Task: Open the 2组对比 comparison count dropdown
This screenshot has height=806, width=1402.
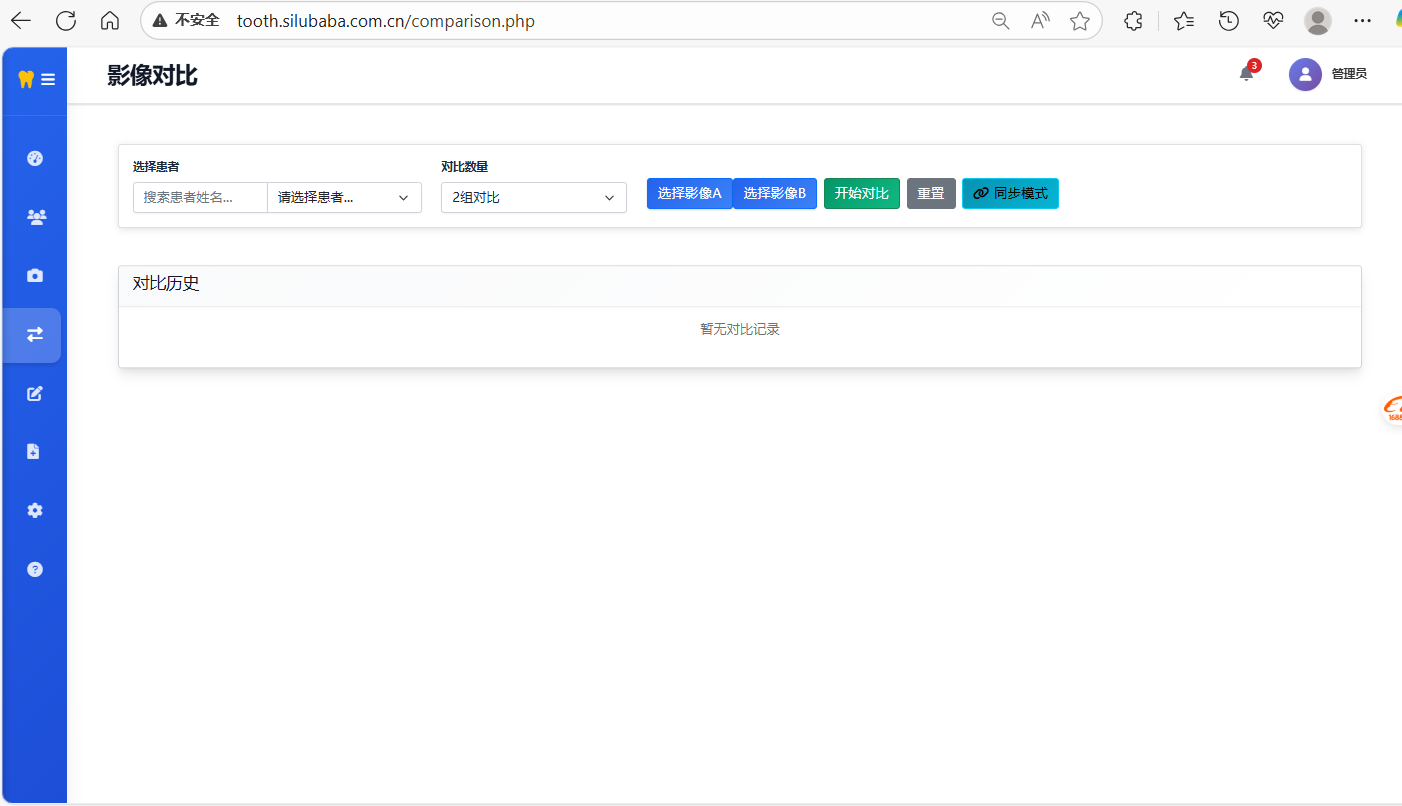Action: coord(533,198)
